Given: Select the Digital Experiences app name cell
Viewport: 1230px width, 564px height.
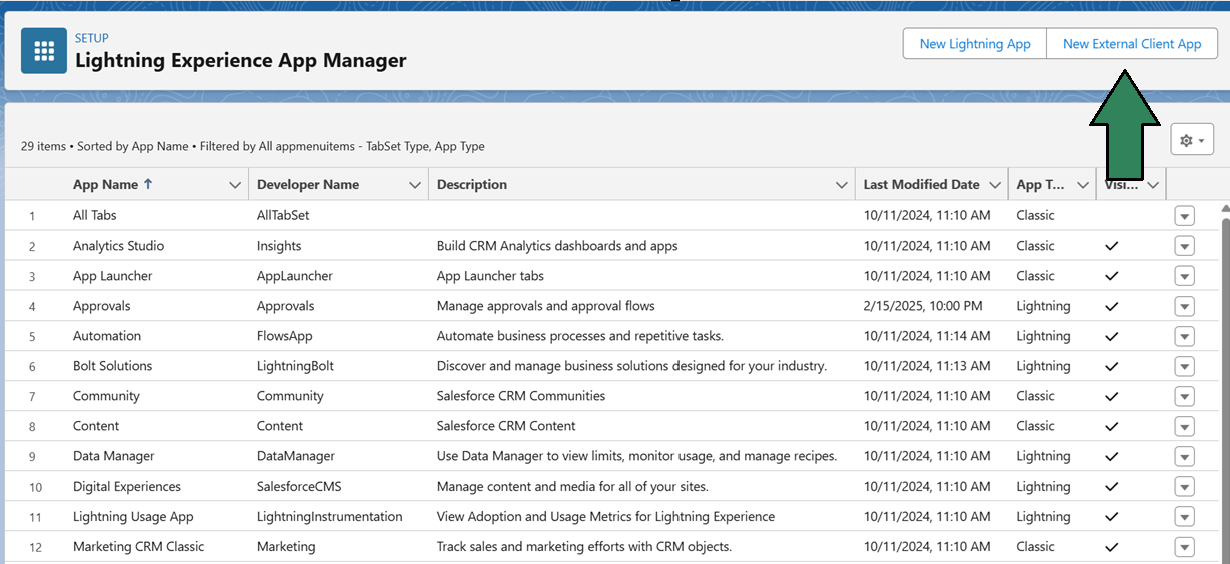Looking at the screenshot, I should (127, 486).
